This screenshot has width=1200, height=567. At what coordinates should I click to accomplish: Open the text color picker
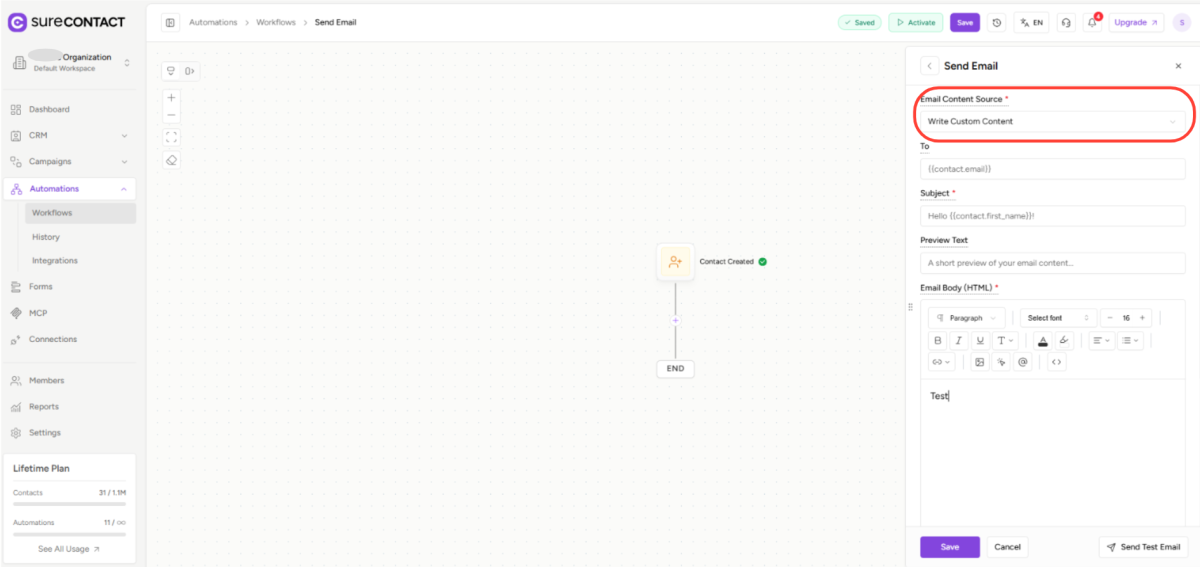[1043, 340]
